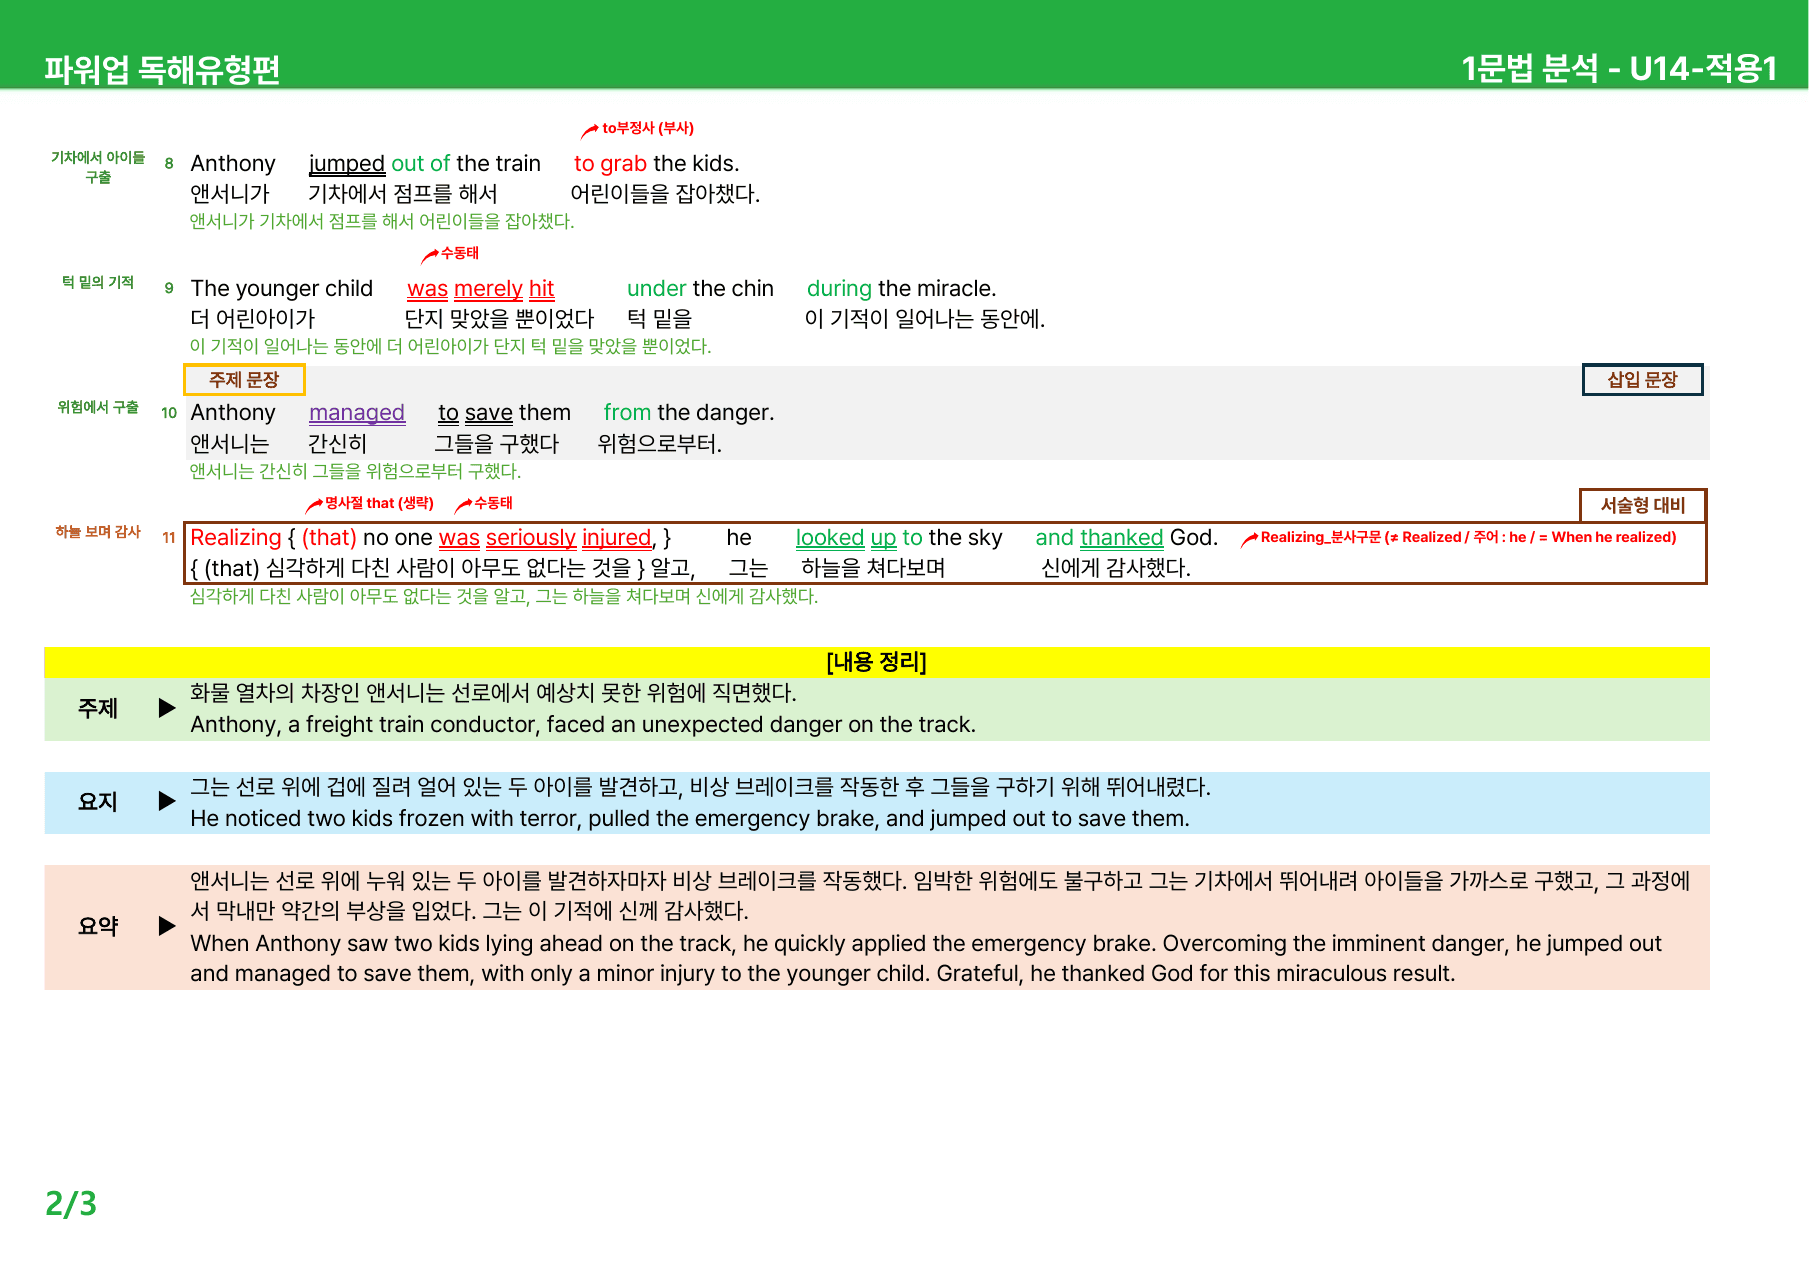
Task: Click the green word 'during'
Action: [840, 289]
